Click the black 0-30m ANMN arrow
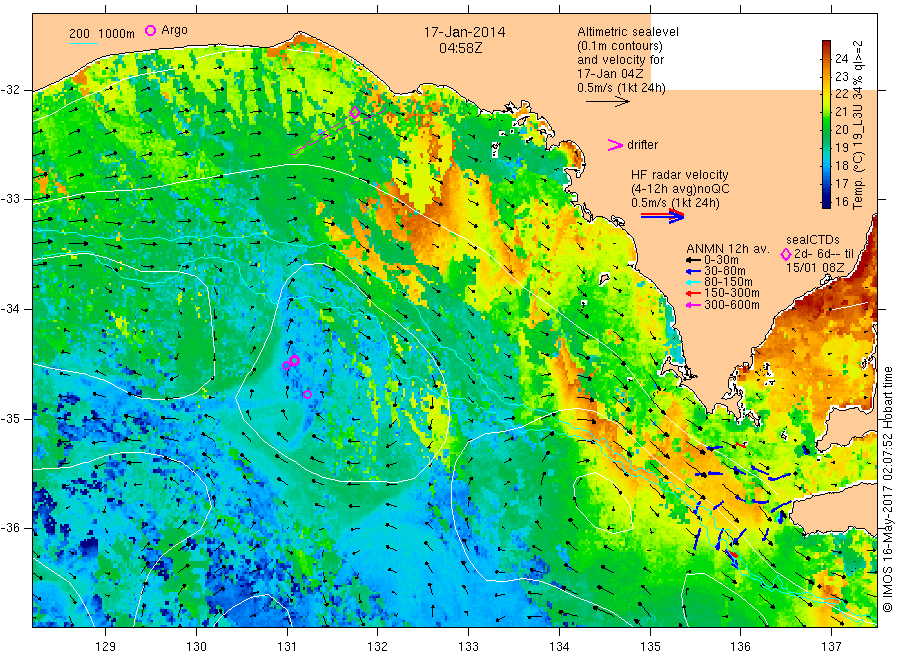The image size is (900, 660). click(x=693, y=260)
